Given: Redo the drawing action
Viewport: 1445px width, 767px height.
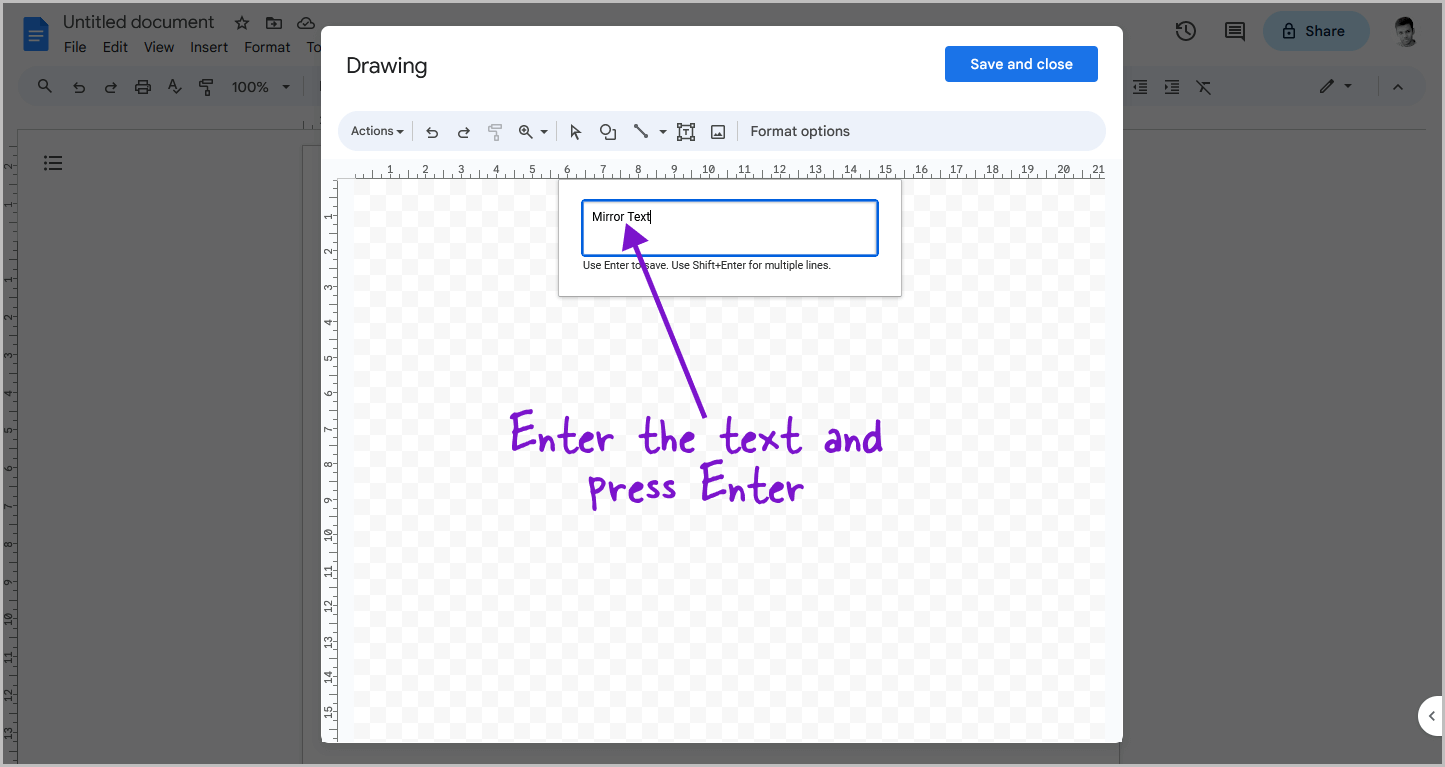Looking at the screenshot, I should 463,131.
